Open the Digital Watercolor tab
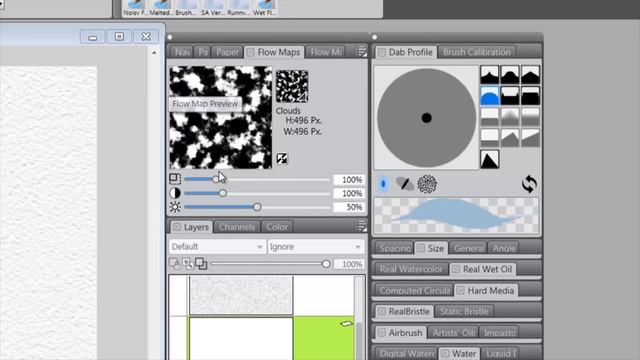Viewport: 640px width, 360px height. [406, 353]
